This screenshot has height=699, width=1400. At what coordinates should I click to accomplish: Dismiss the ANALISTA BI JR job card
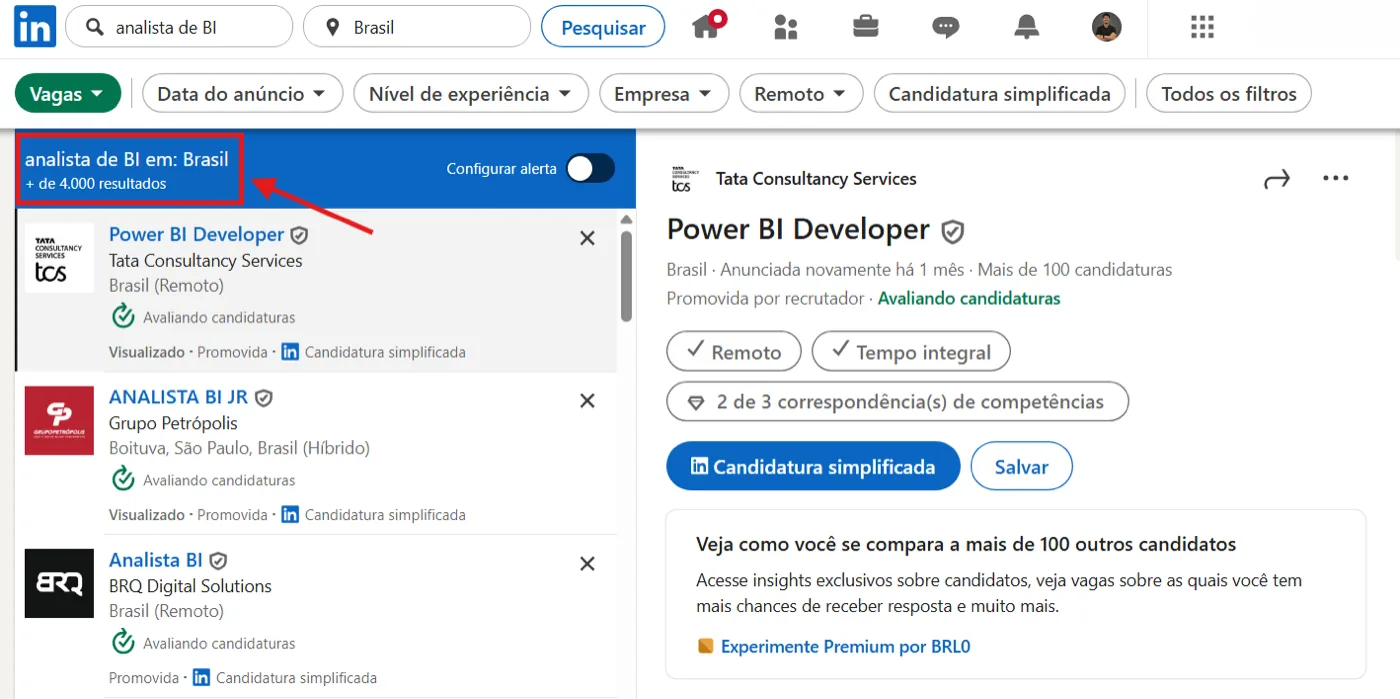tap(587, 401)
